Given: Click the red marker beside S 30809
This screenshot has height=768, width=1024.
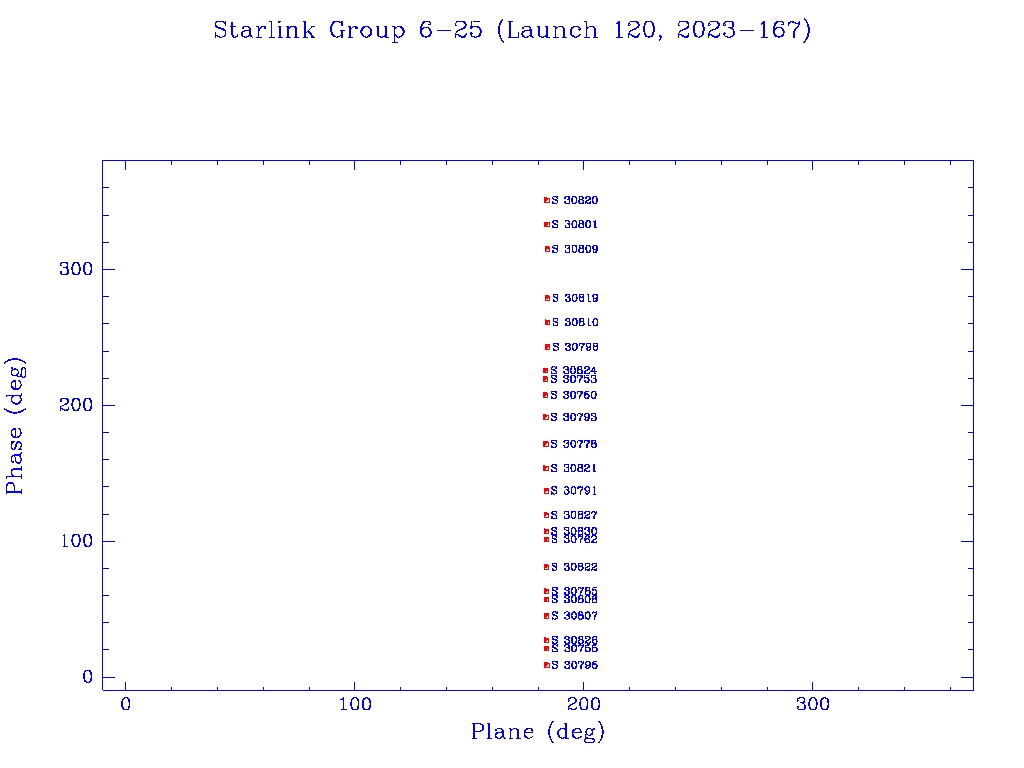Looking at the screenshot, I should [547, 249].
